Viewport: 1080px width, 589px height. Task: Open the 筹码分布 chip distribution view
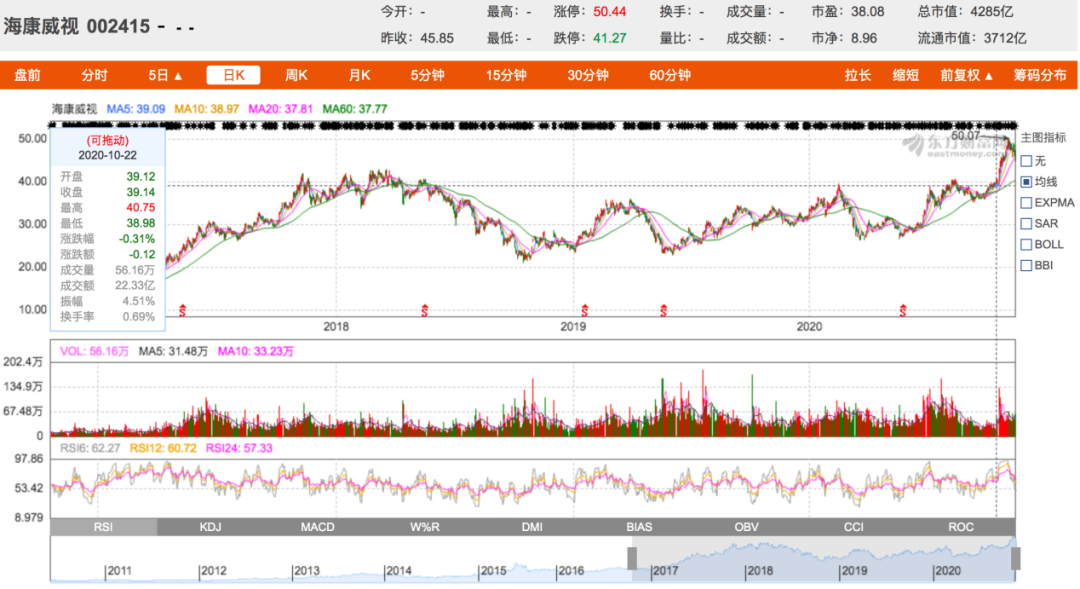1039,75
